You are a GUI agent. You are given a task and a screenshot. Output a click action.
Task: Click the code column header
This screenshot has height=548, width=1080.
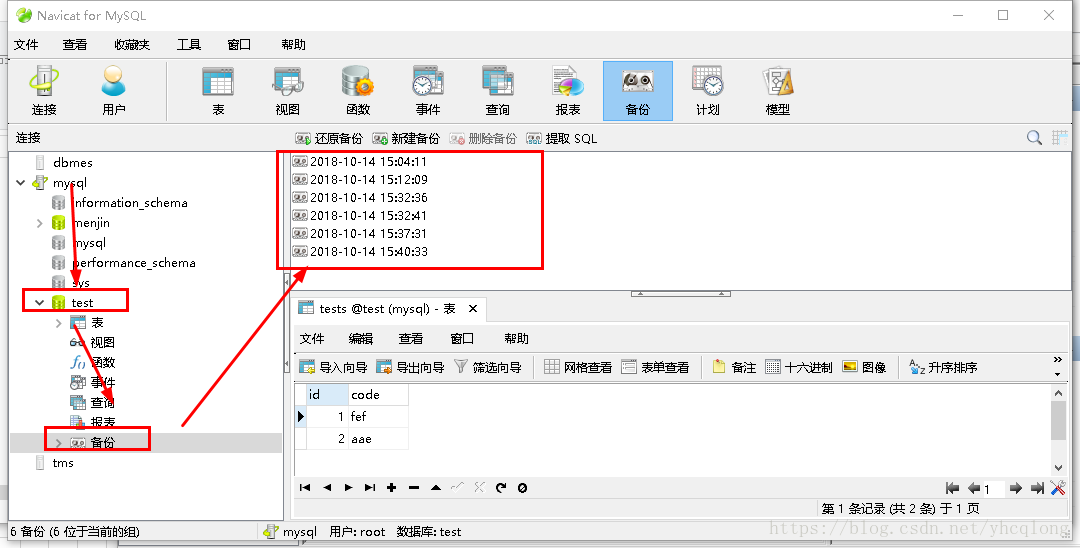[378, 394]
